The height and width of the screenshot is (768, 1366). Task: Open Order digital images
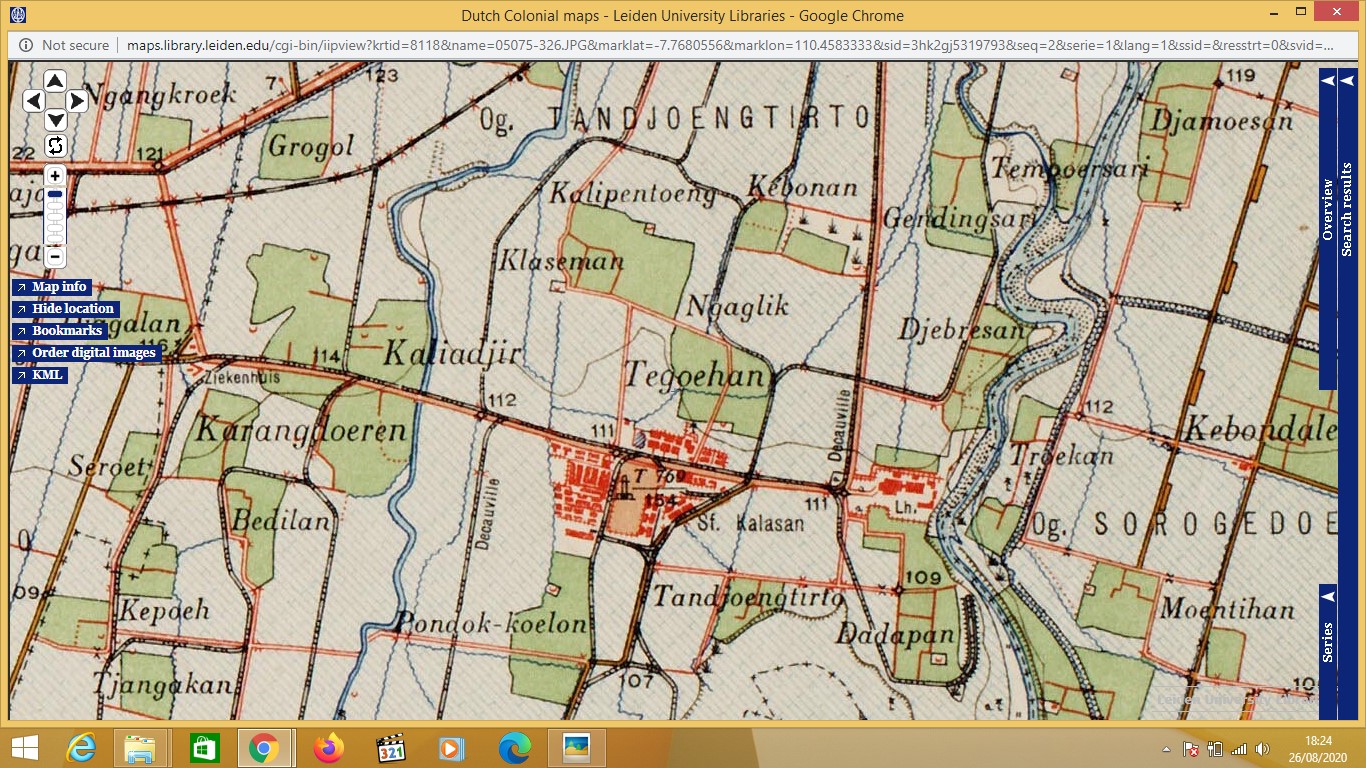[86, 353]
